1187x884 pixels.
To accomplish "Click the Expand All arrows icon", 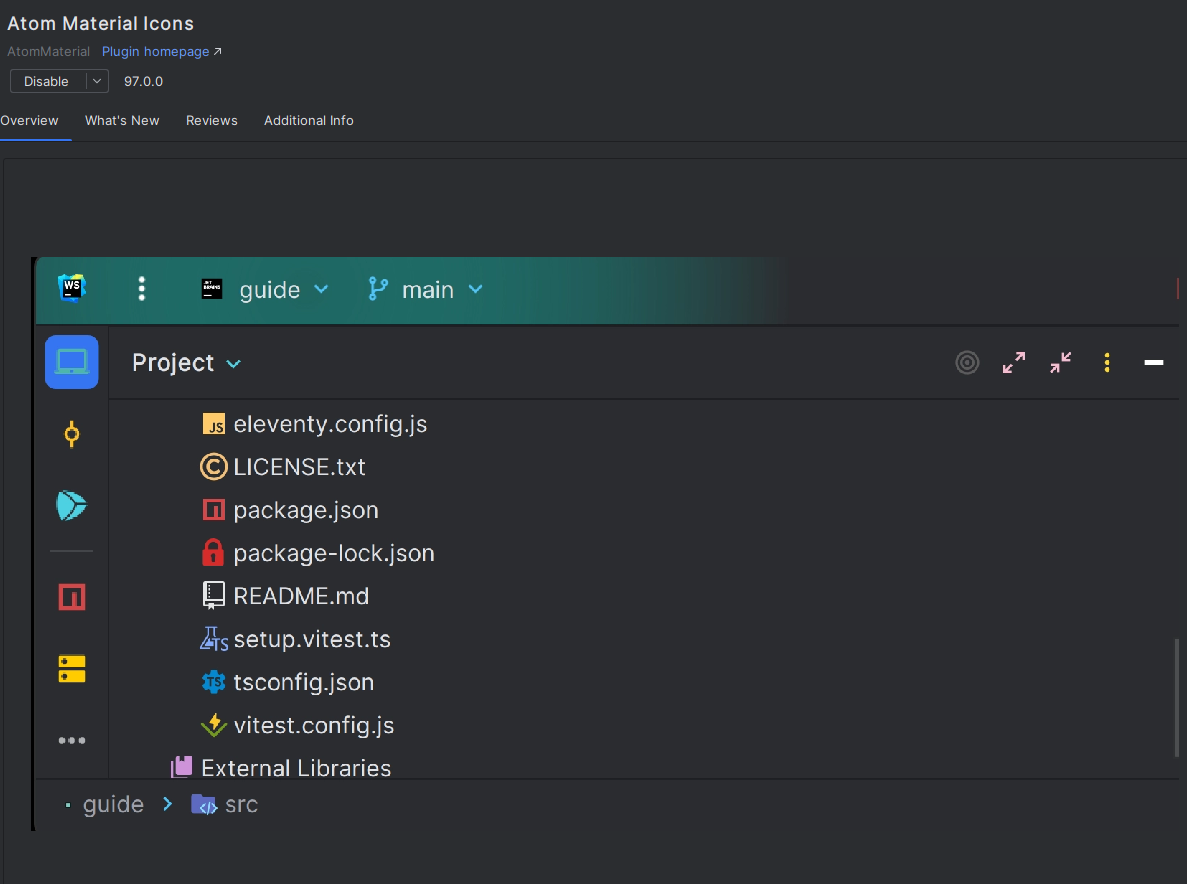I will point(1014,363).
